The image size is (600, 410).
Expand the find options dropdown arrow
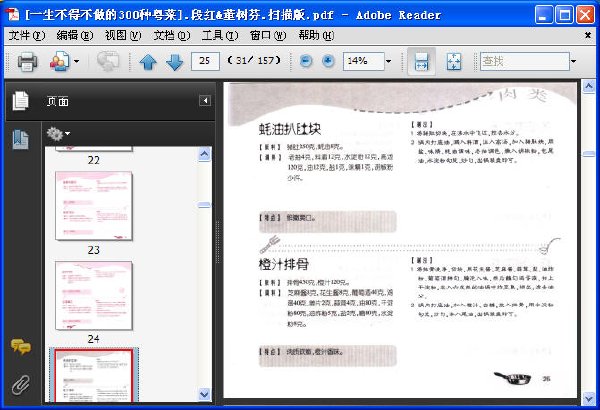point(573,61)
